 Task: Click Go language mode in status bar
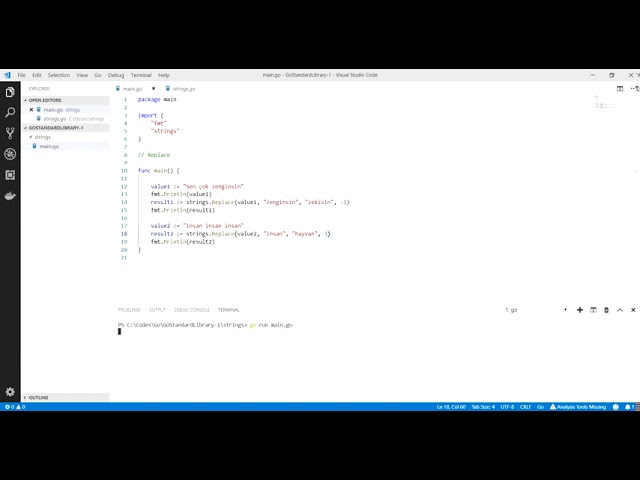[540, 407]
